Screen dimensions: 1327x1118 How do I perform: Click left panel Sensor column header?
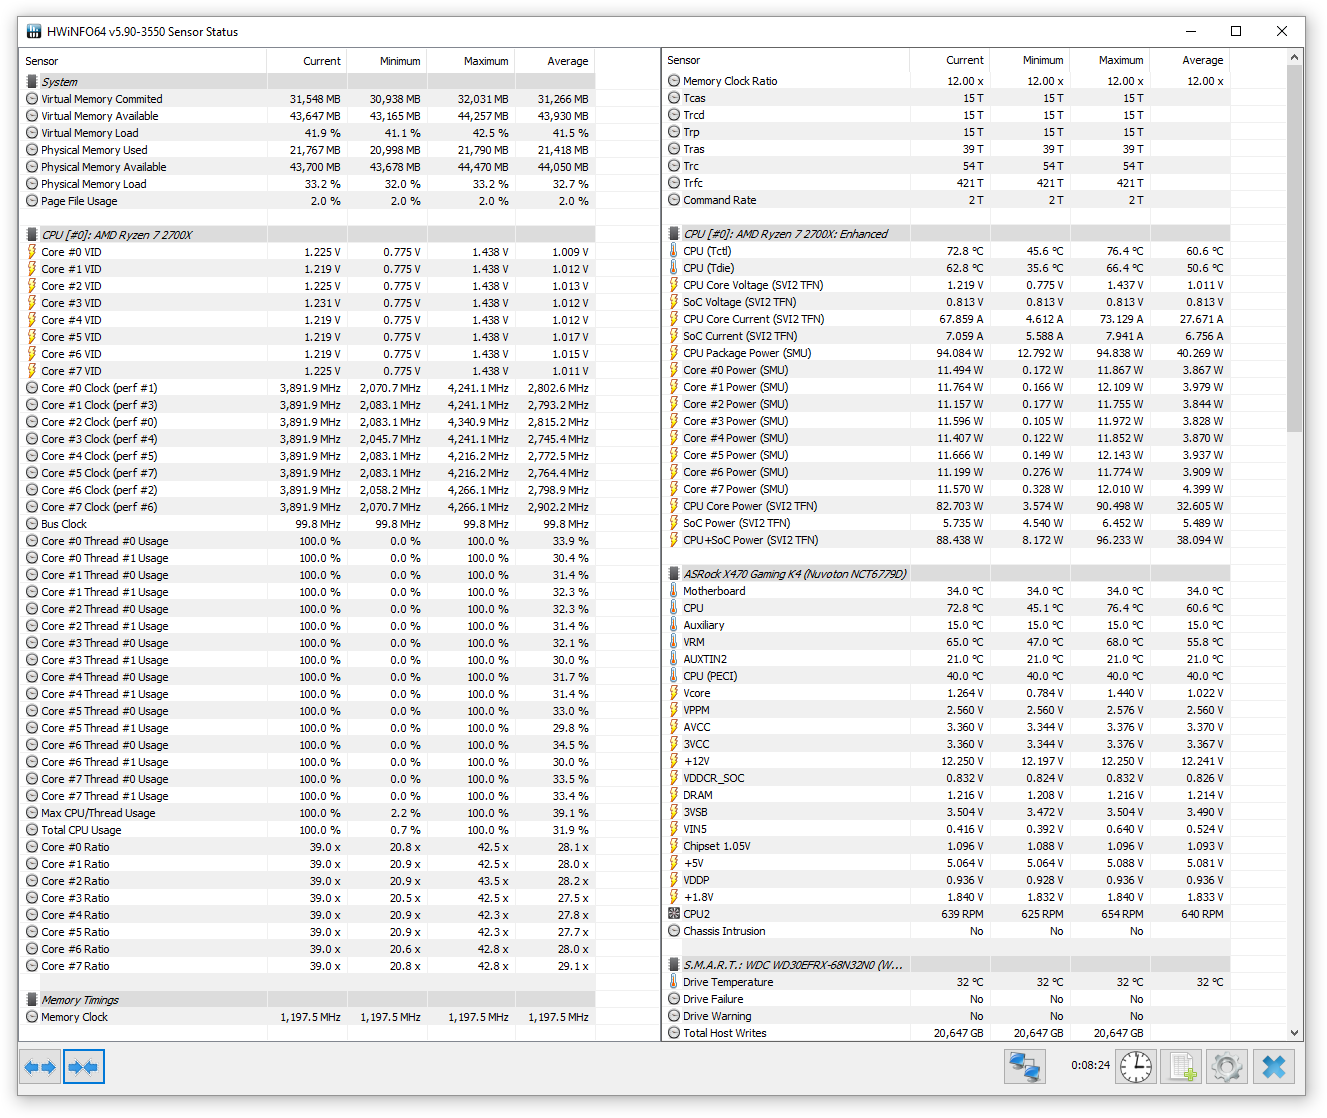tap(142, 61)
